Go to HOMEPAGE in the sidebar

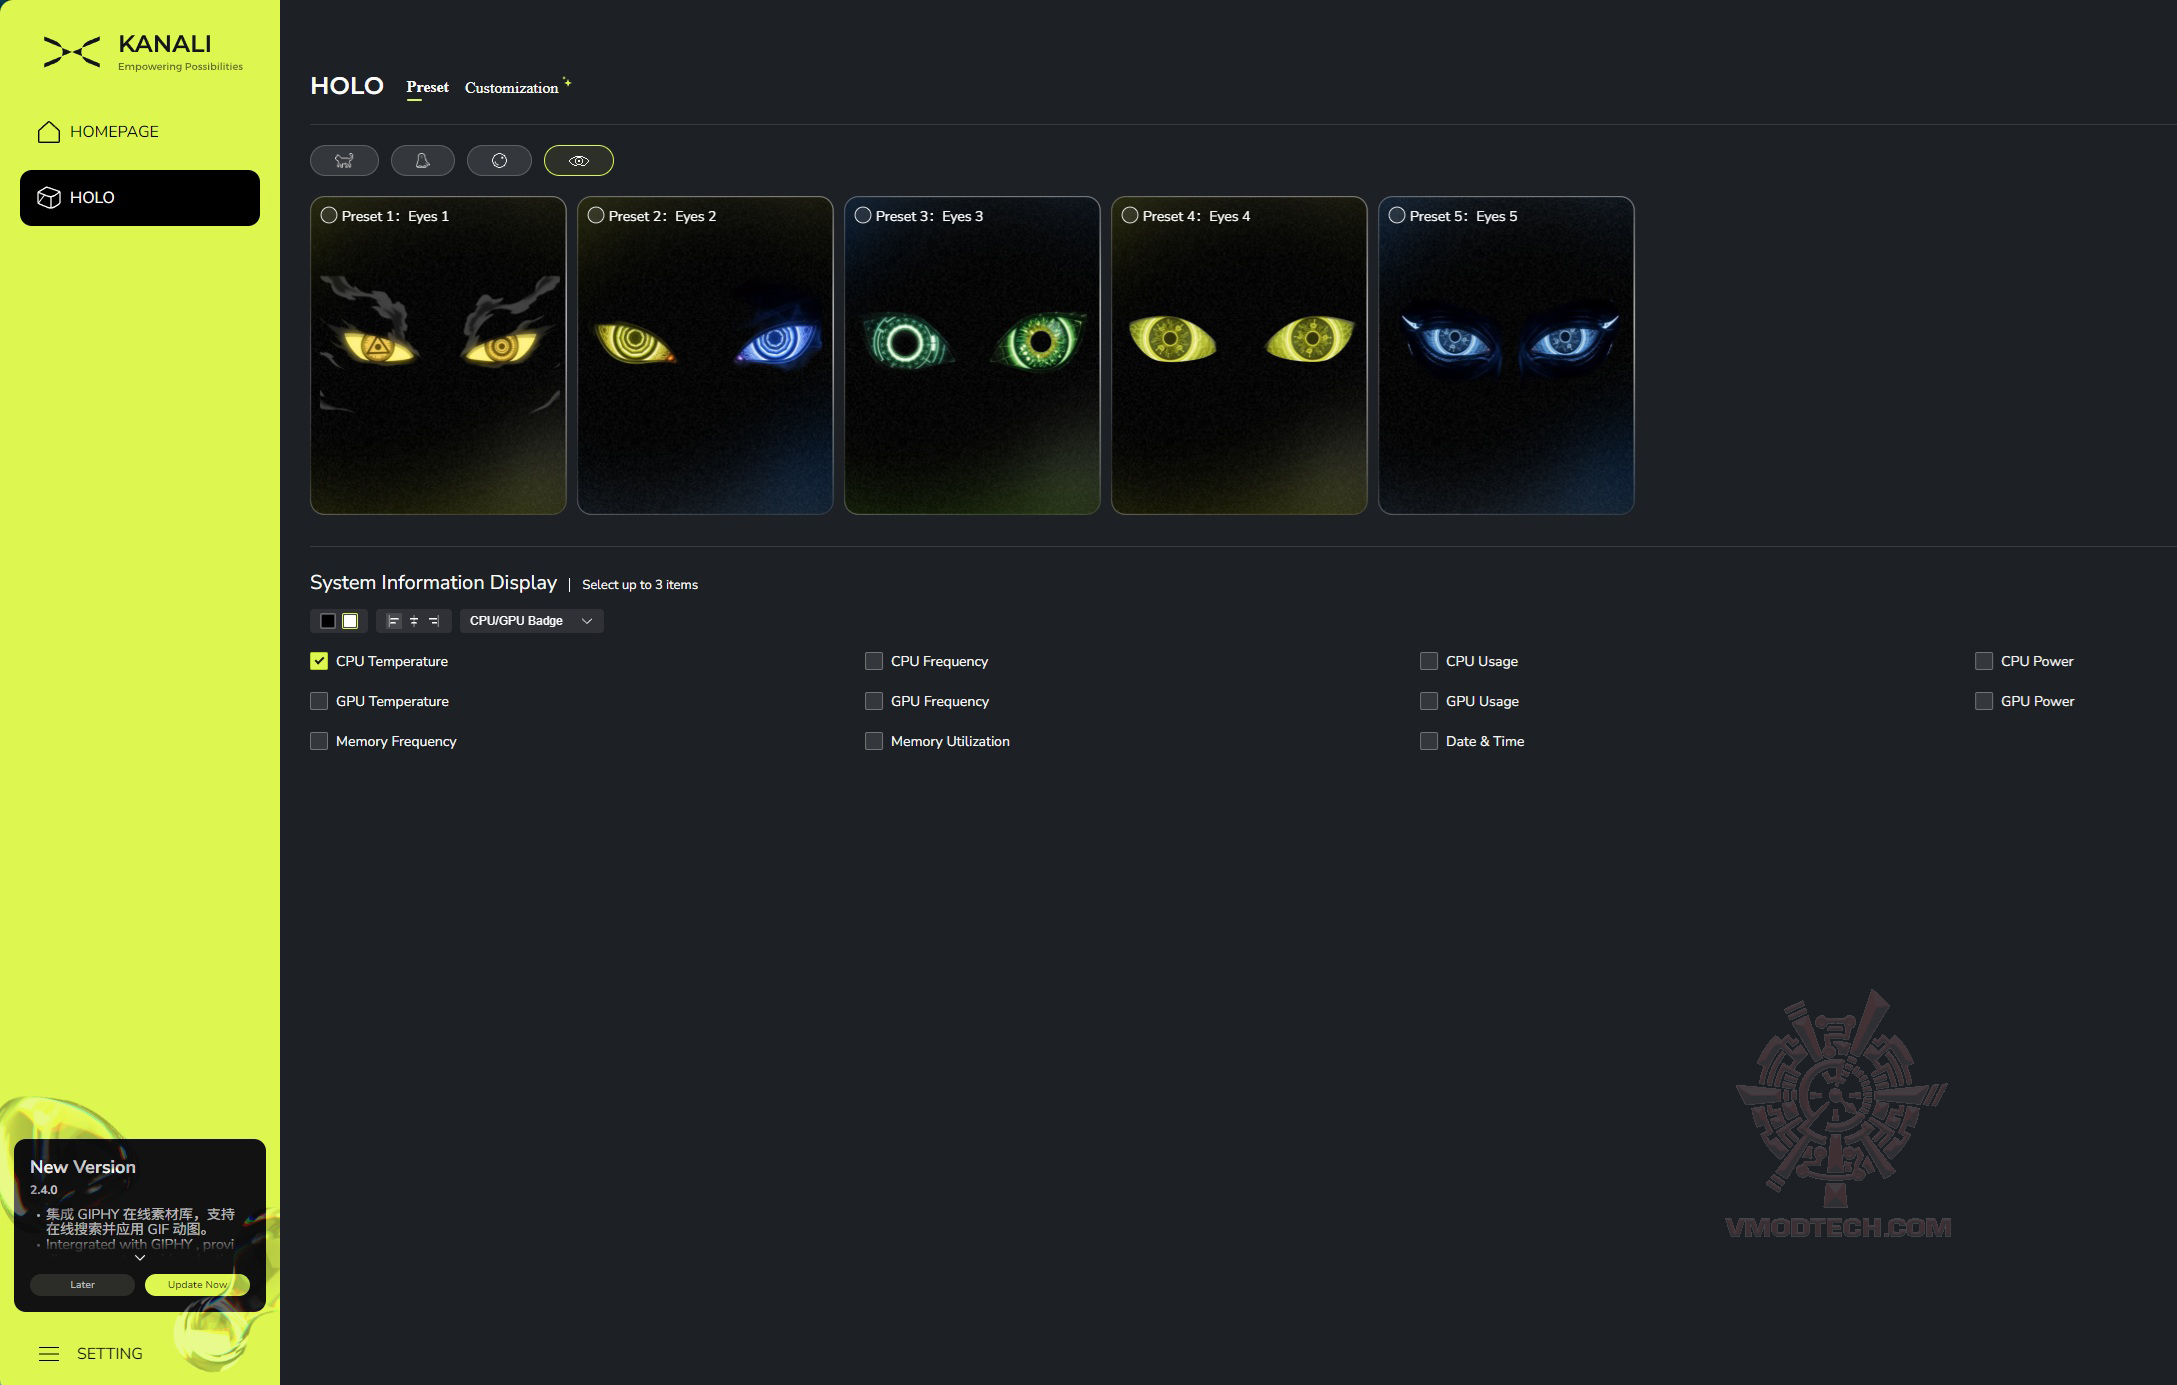(x=140, y=132)
